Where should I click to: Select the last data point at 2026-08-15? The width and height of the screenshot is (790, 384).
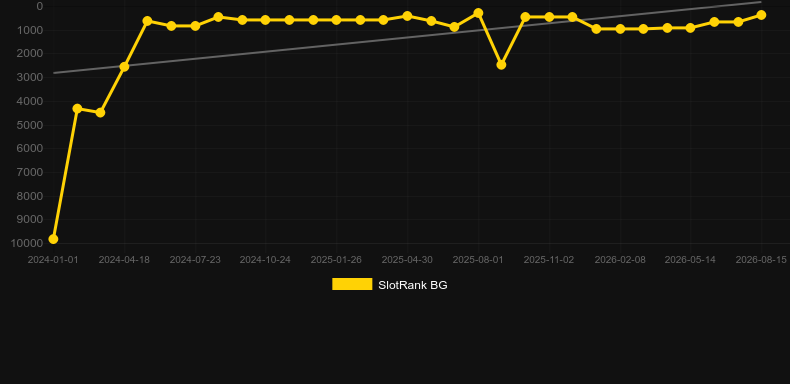761,15
